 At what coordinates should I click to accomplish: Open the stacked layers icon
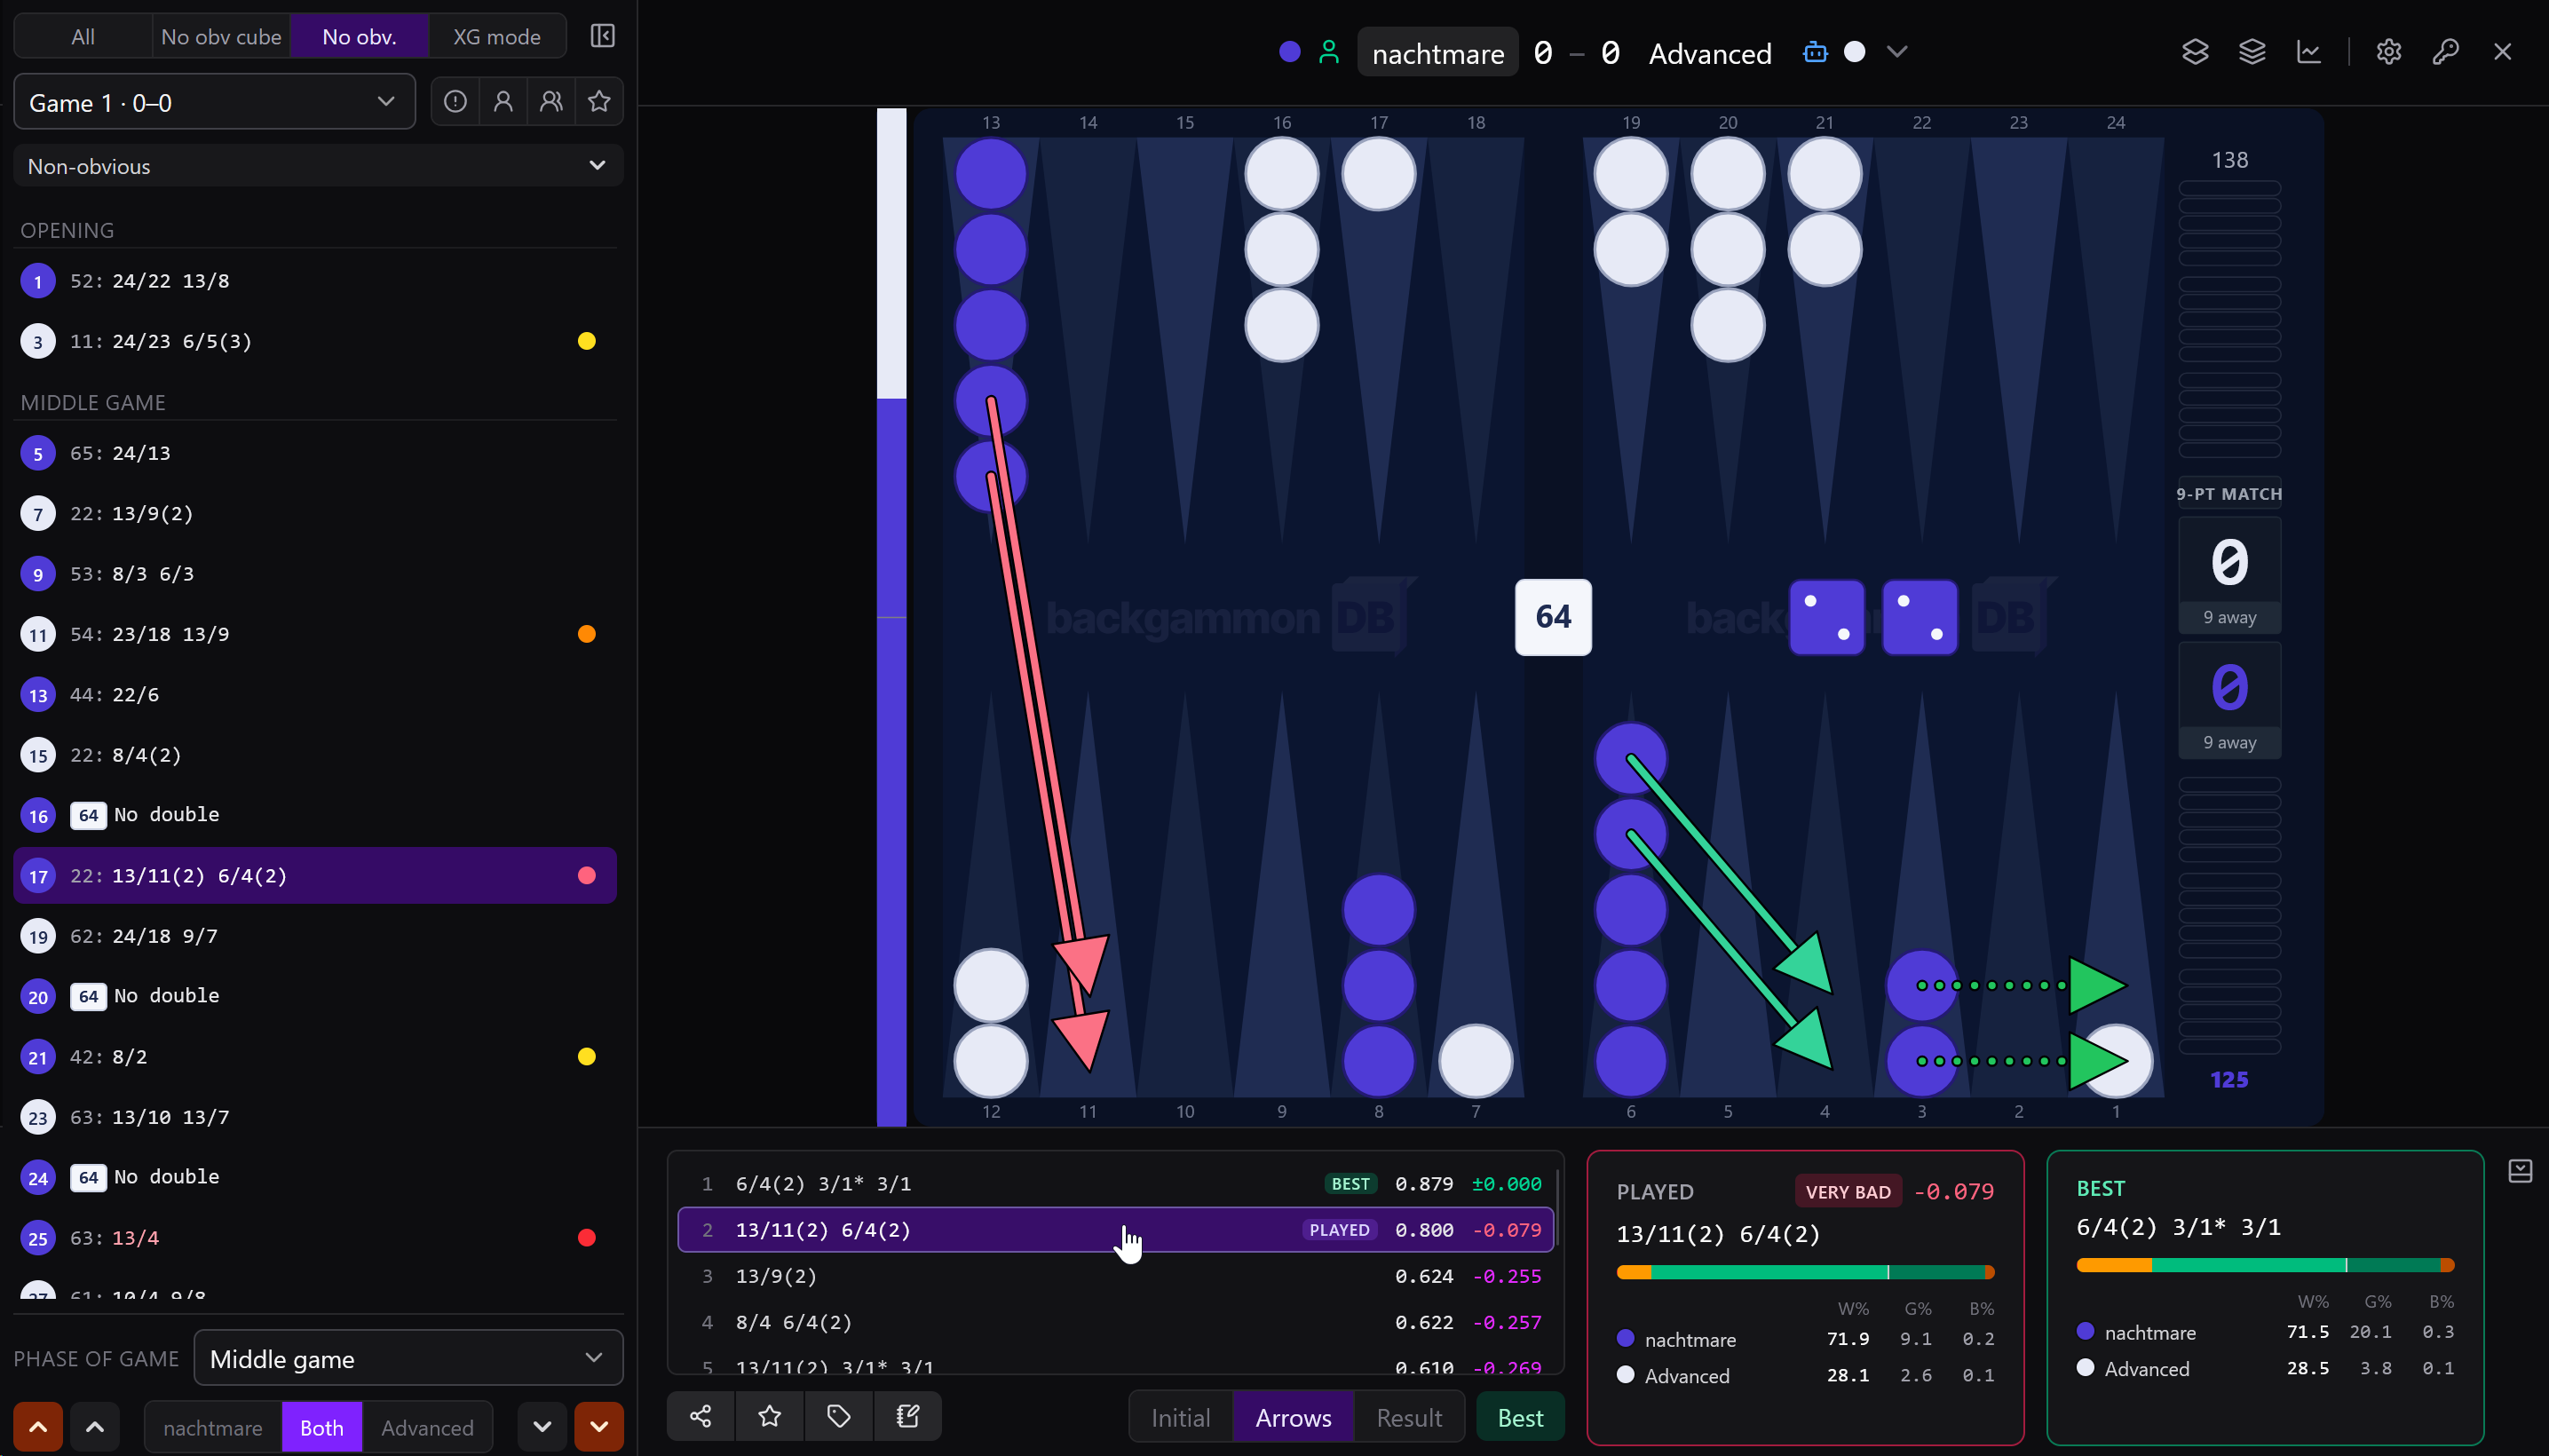[2252, 52]
